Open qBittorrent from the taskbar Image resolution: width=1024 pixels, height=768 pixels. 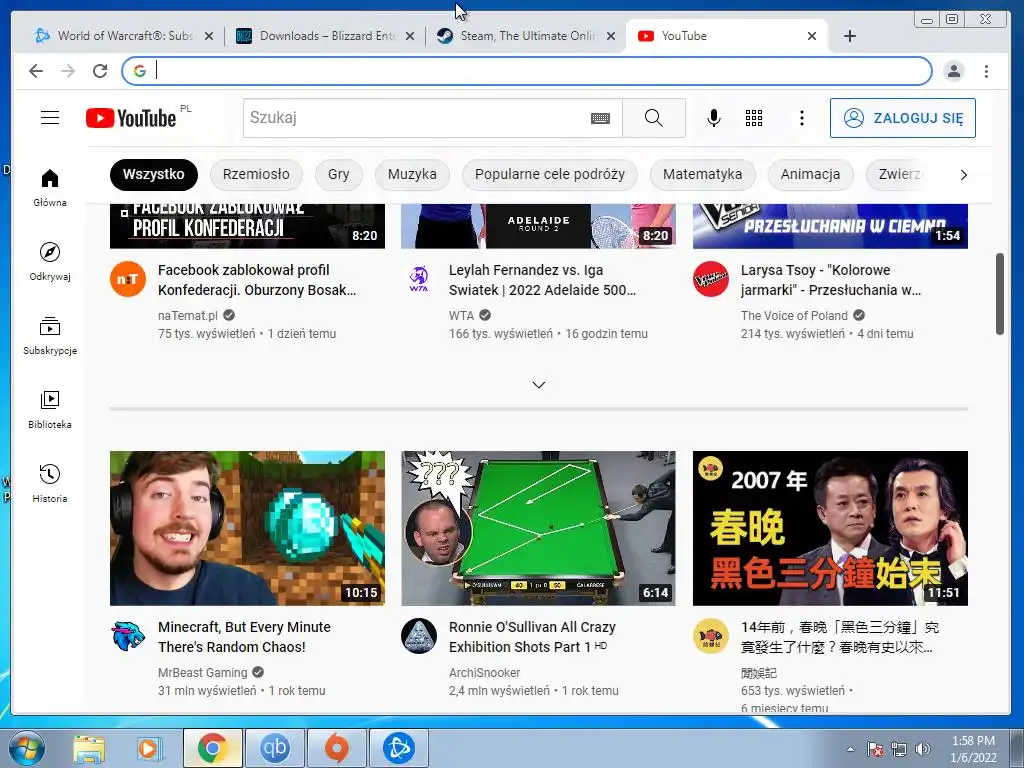[x=274, y=748]
